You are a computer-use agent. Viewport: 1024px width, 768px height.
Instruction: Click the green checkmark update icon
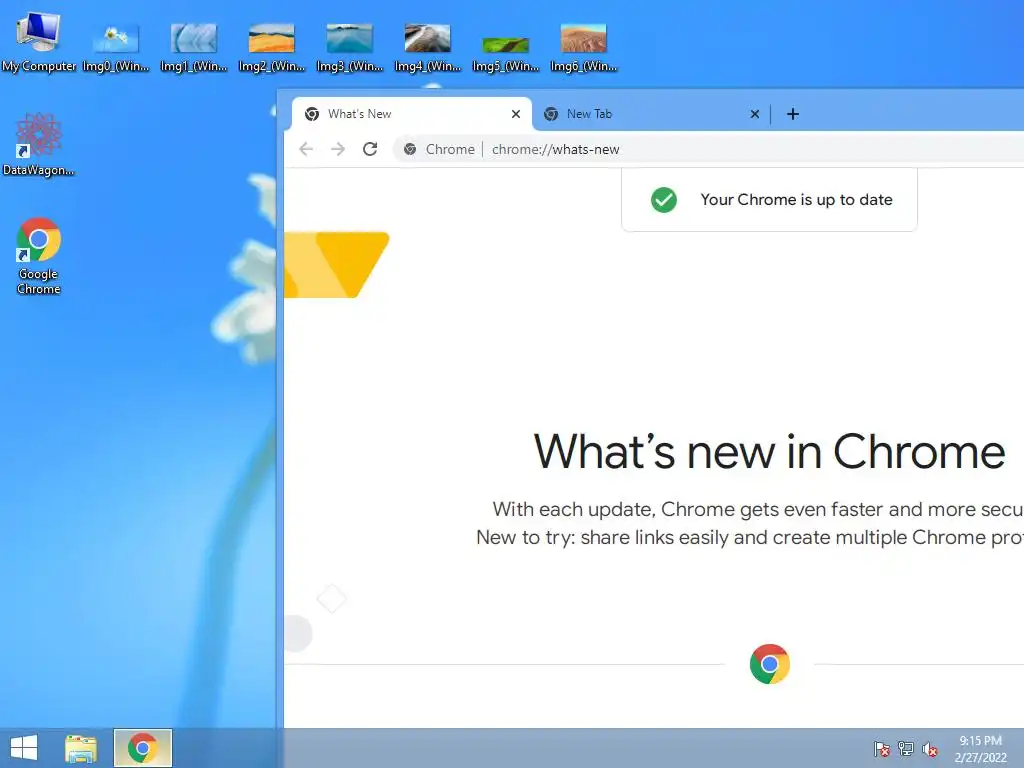(664, 200)
